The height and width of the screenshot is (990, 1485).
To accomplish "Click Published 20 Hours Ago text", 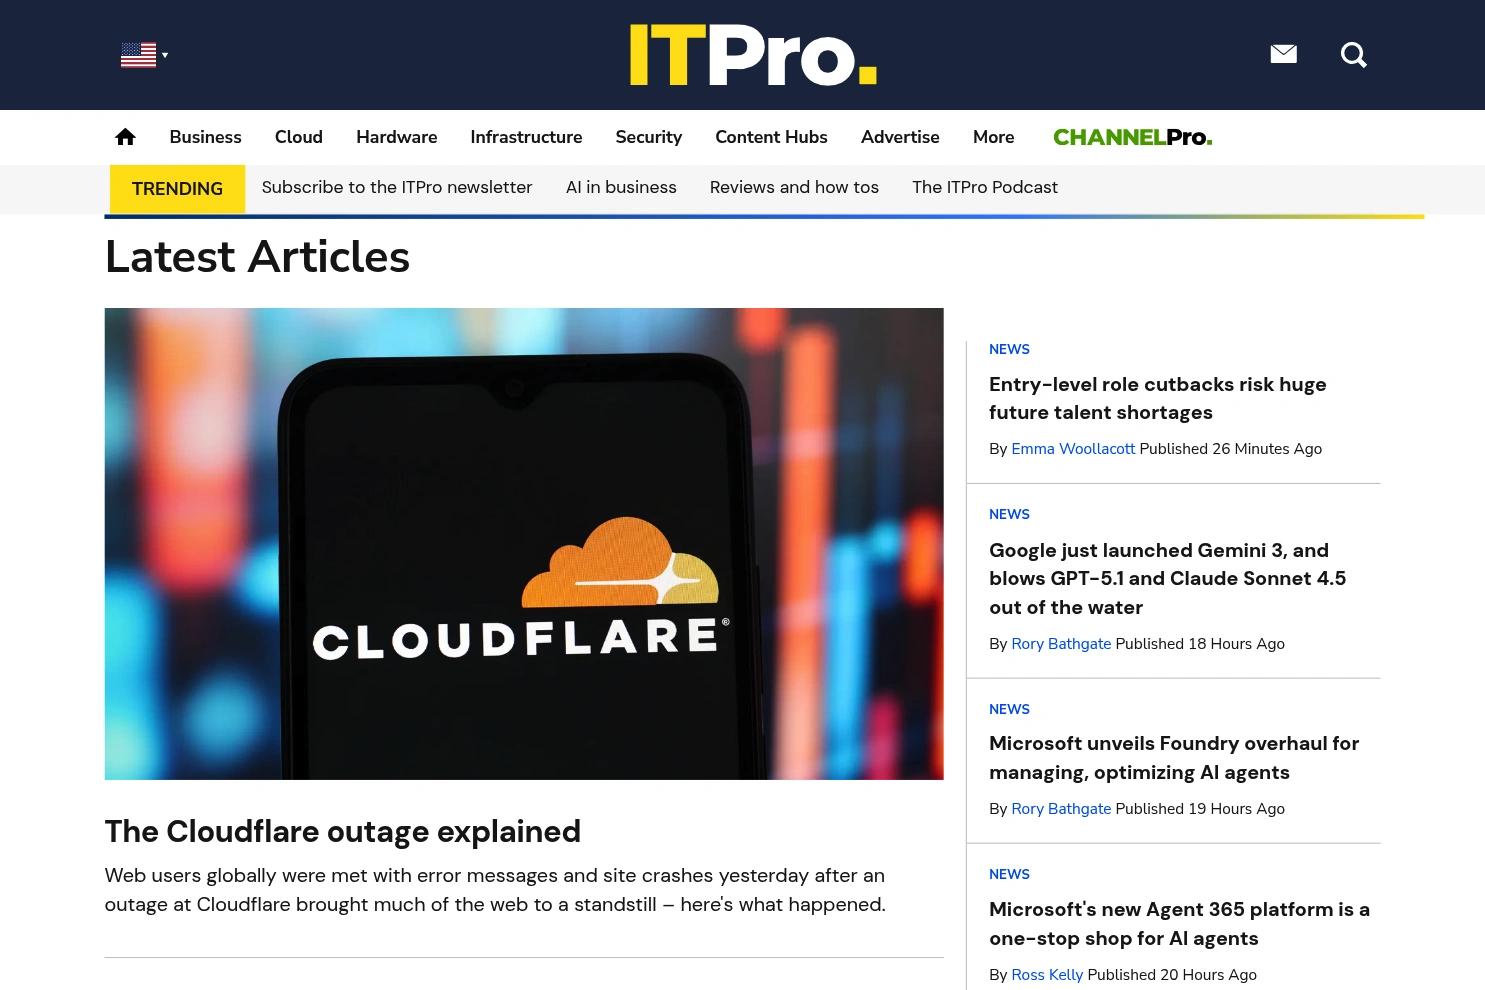I will point(1172,975).
